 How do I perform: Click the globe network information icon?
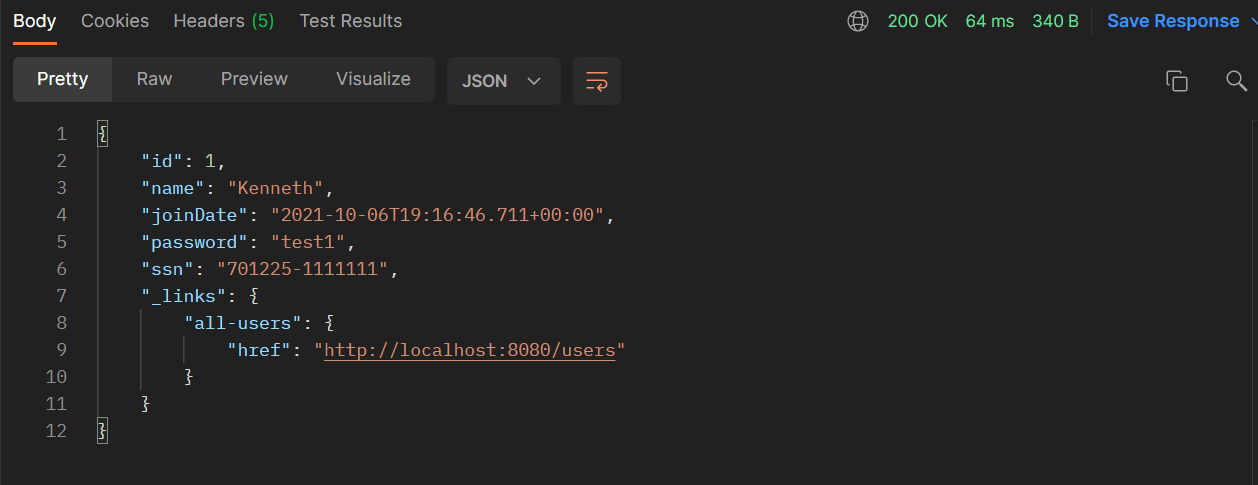[858, 21]
